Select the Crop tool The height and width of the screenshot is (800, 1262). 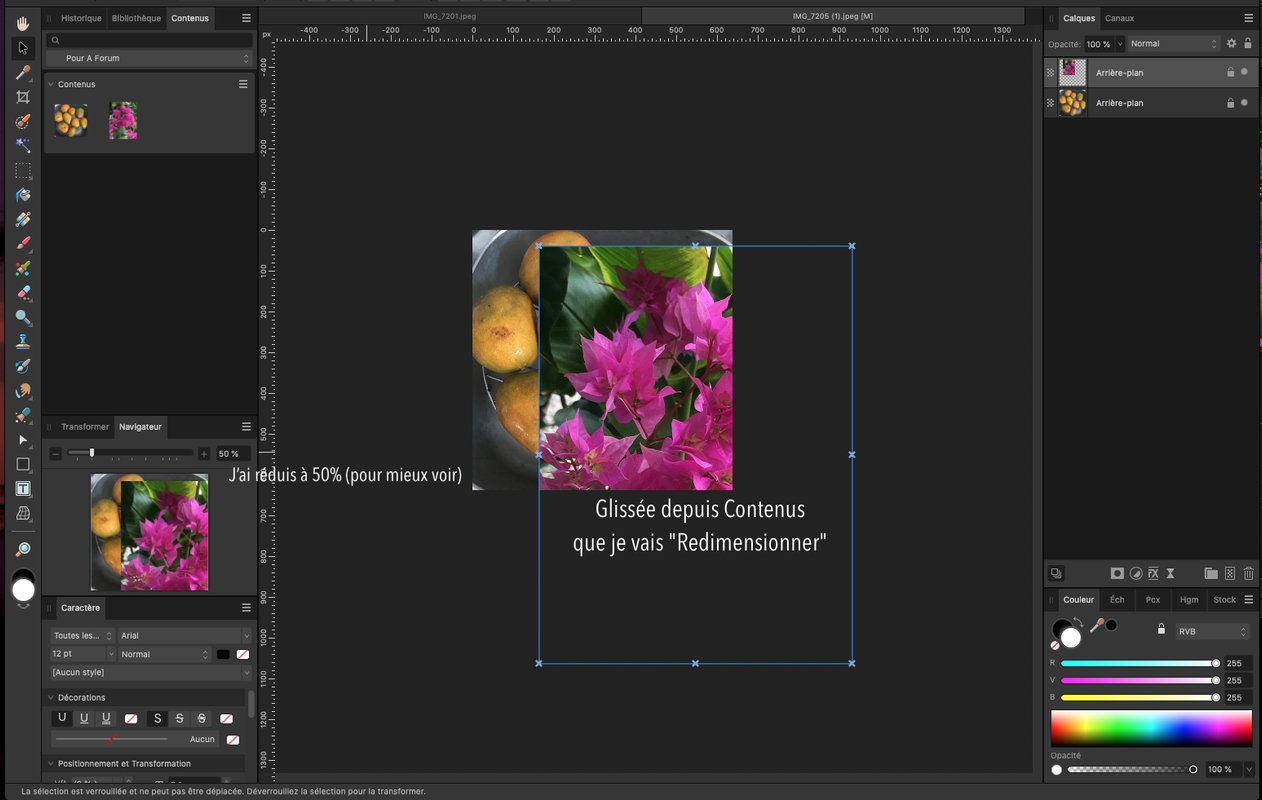pos(23,97)
